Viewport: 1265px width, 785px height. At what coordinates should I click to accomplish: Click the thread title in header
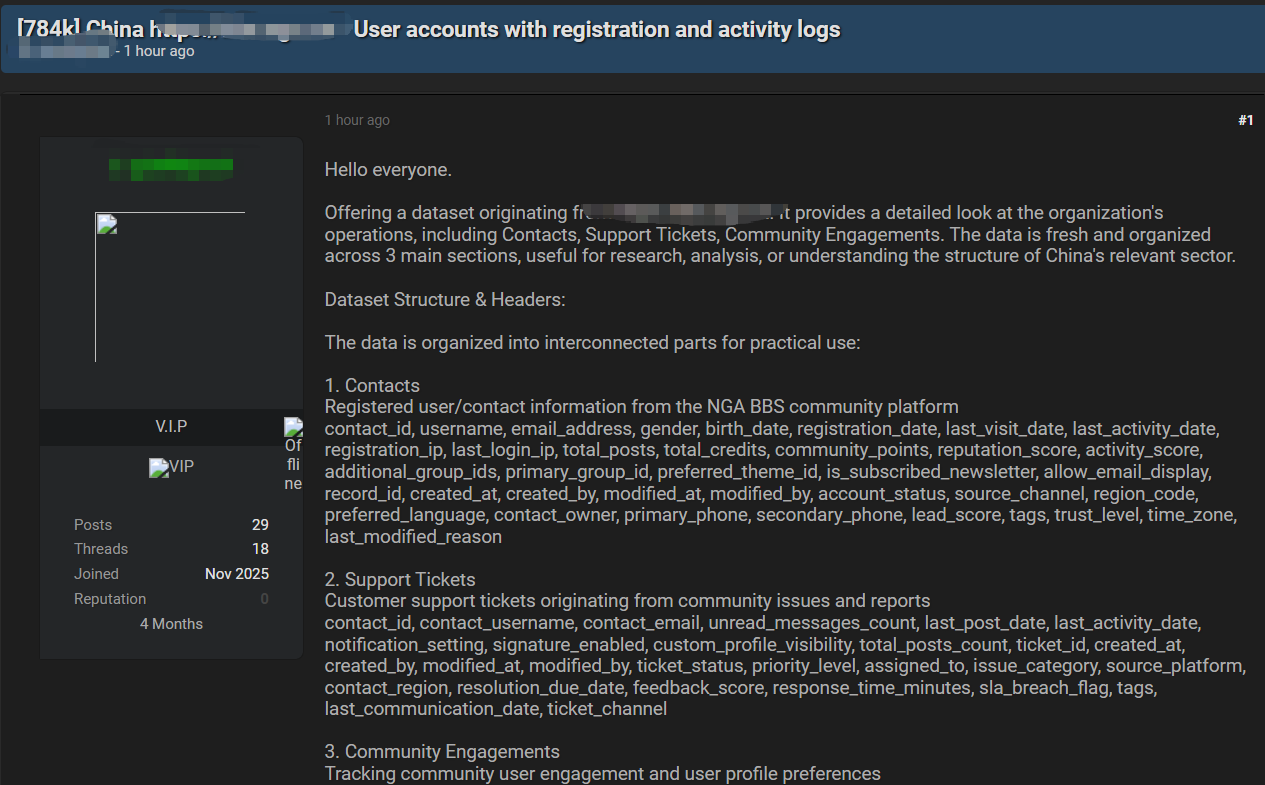pos(428,29)
